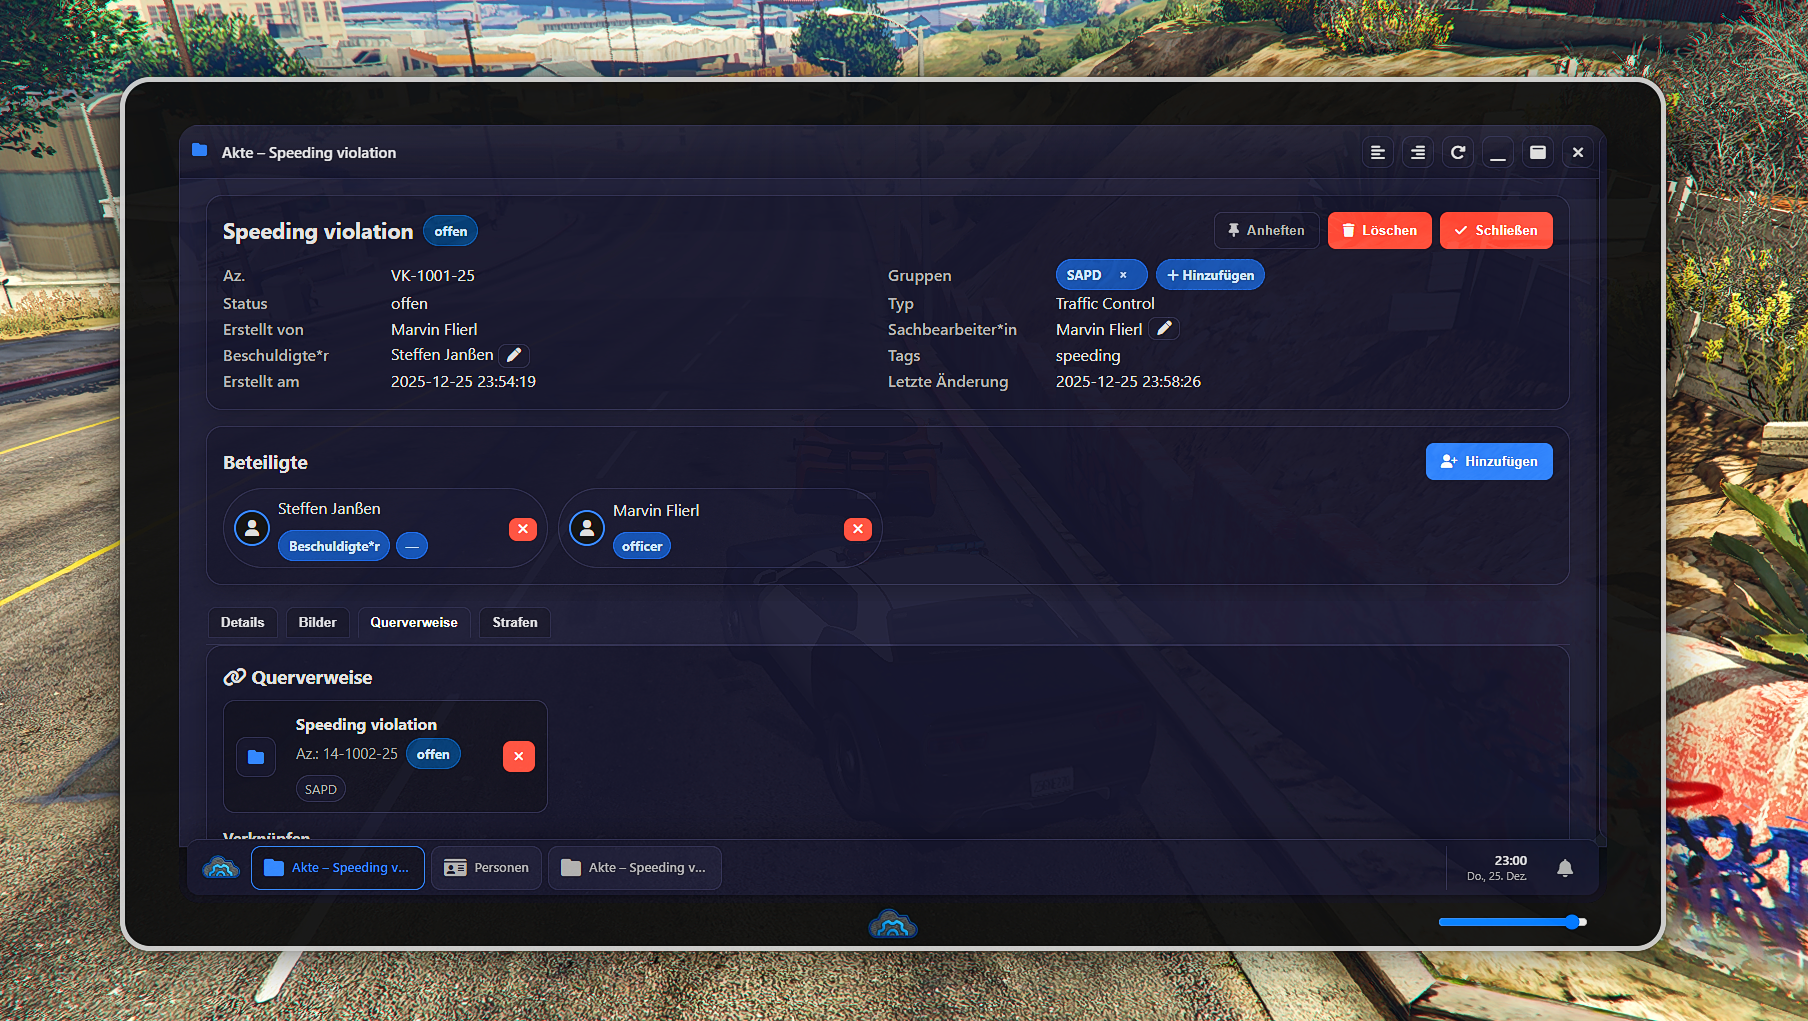Open the cloud start menu in taskbar
The height and width of the screenshot is (1021, 1808).
(x=221, y=868)
